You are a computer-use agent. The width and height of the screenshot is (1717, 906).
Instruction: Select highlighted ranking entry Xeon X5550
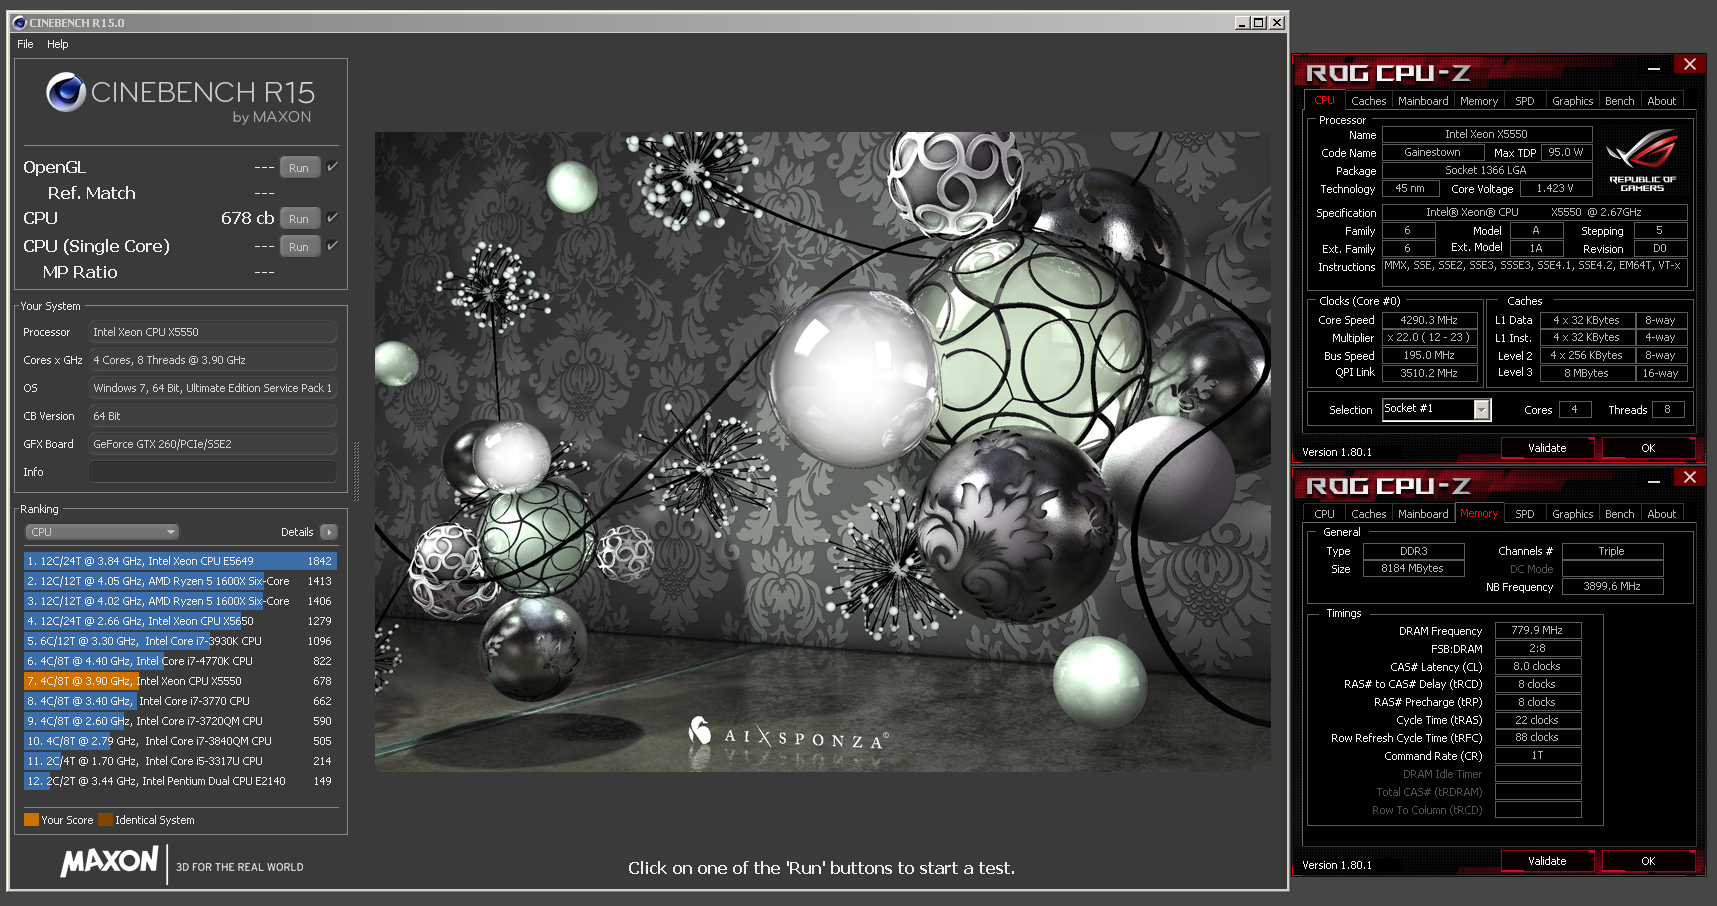[180, 681]
